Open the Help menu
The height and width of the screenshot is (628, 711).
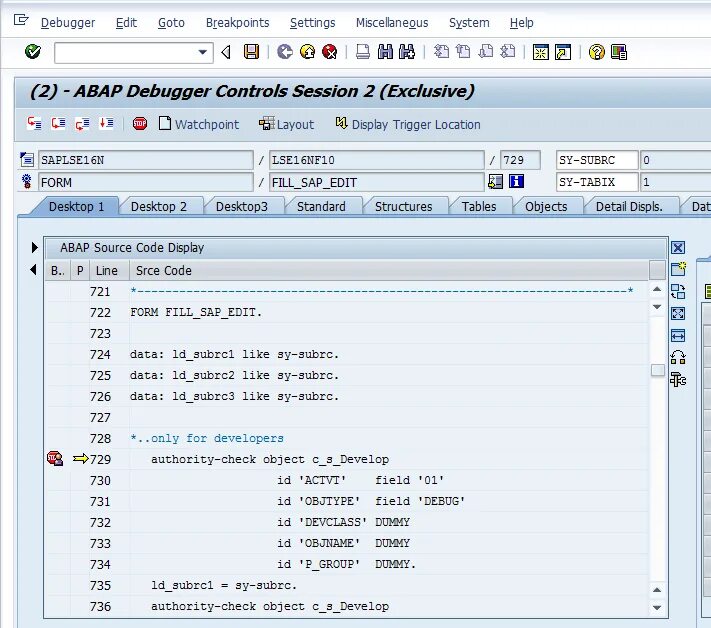521,23
